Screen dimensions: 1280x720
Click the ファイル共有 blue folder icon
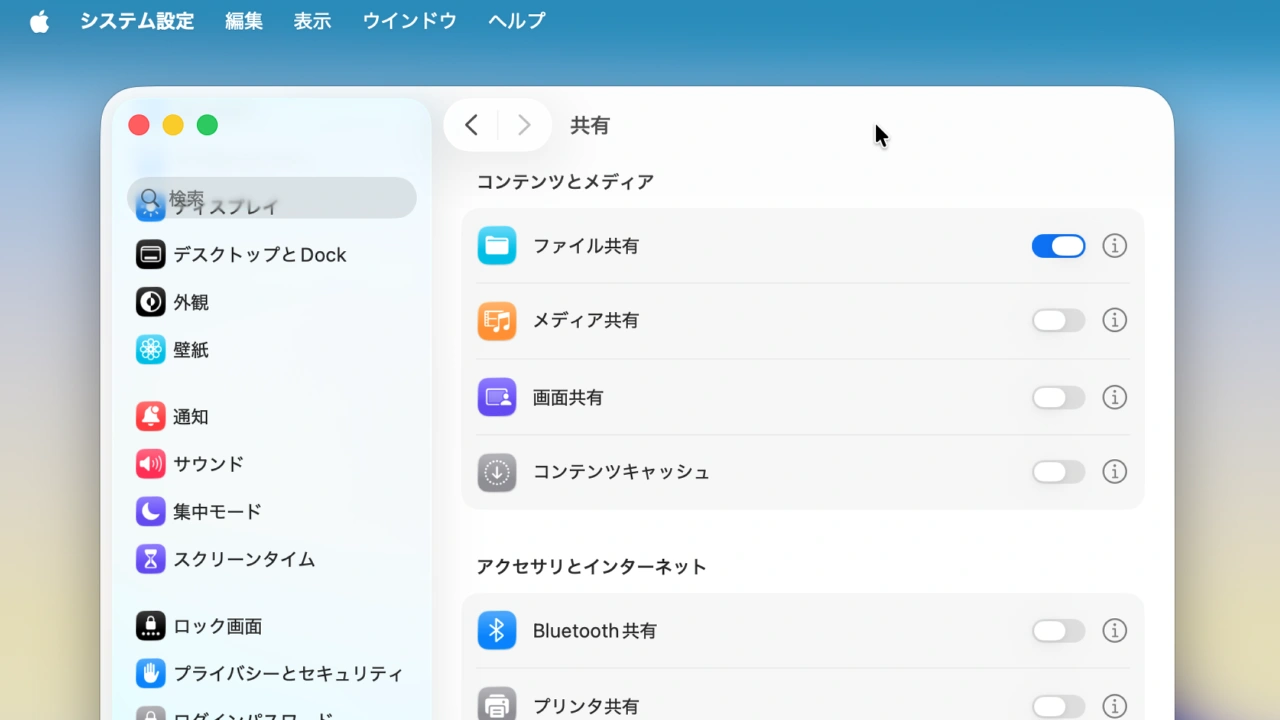497,245
